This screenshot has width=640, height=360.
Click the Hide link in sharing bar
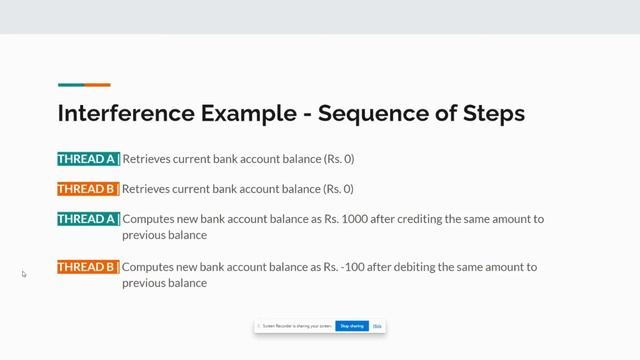tap(377, 326)
